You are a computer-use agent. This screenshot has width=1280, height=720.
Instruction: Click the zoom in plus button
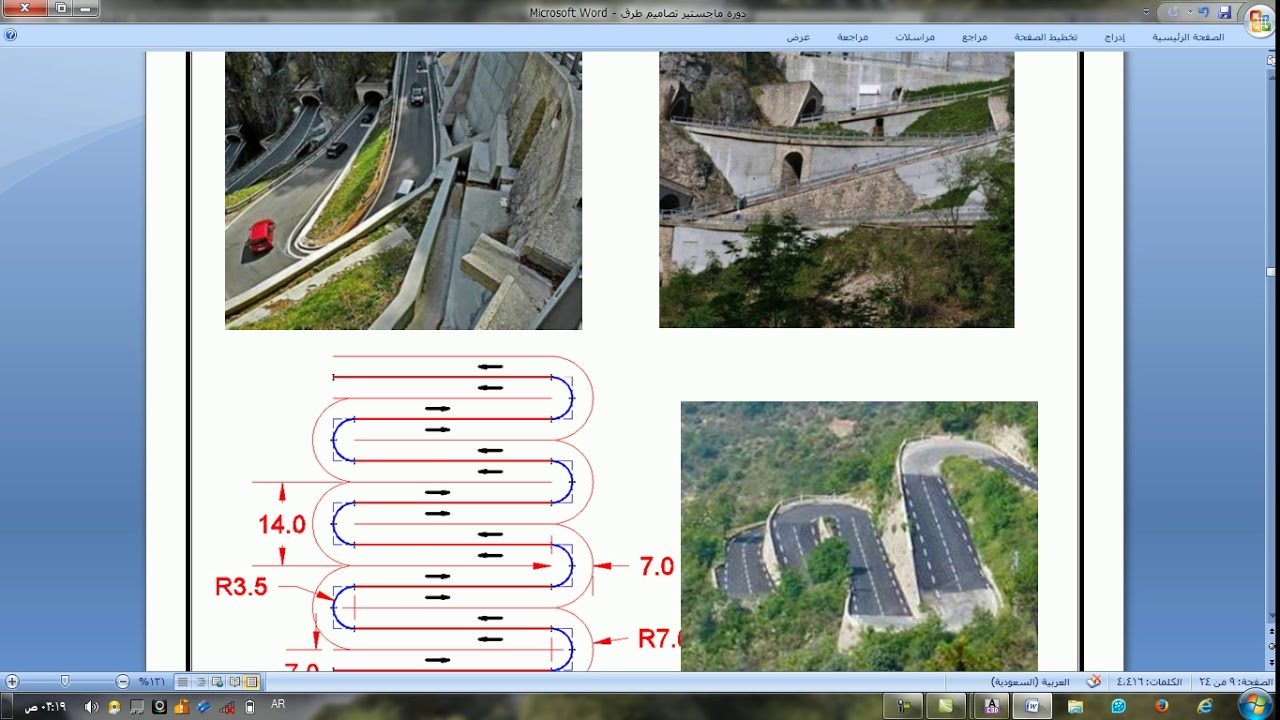click(x=12, y=681)
